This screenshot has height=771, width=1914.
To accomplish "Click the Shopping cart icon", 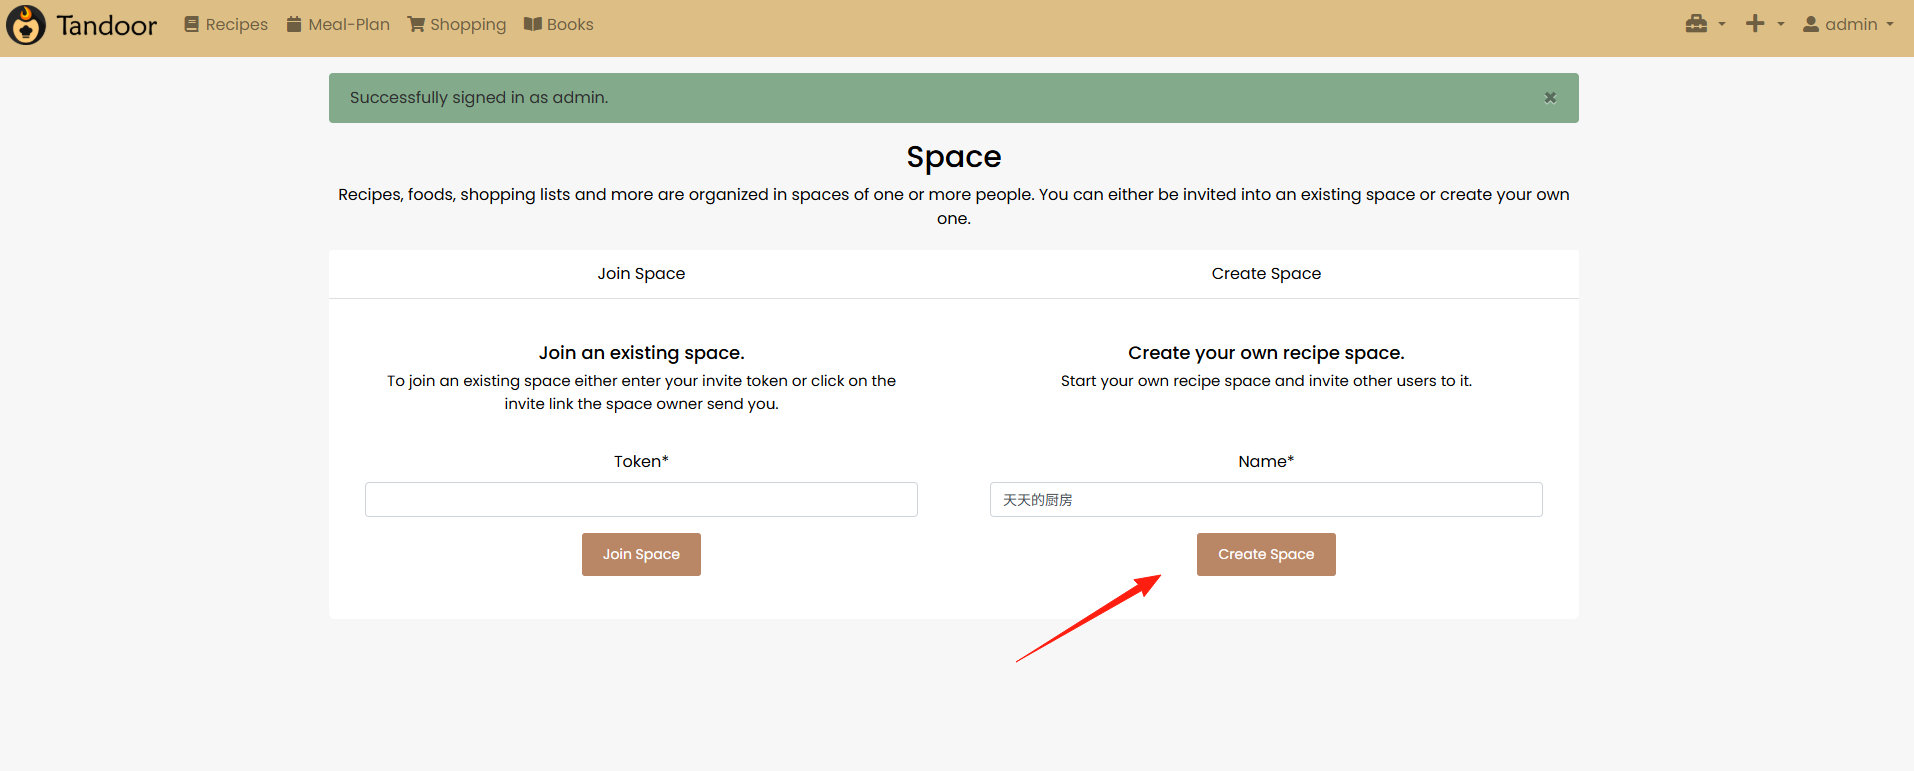I will (416, 24).
